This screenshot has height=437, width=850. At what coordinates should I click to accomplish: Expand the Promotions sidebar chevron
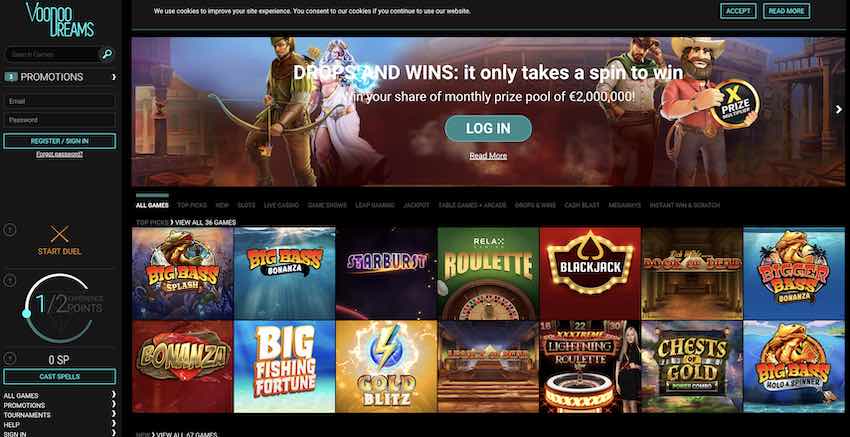[113, 77]
